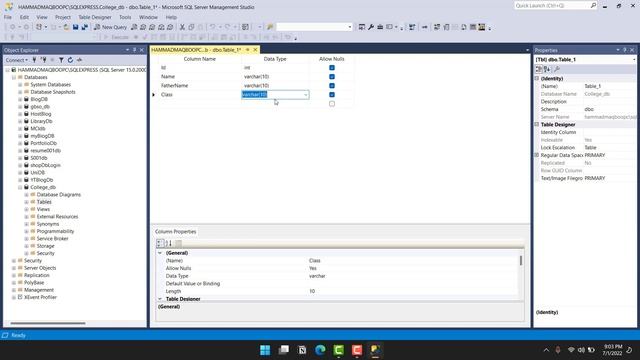Select the Views folder in College_db
Image resolution: width=640 pixels, height=360 pixels.
click(x=43, y=209)
